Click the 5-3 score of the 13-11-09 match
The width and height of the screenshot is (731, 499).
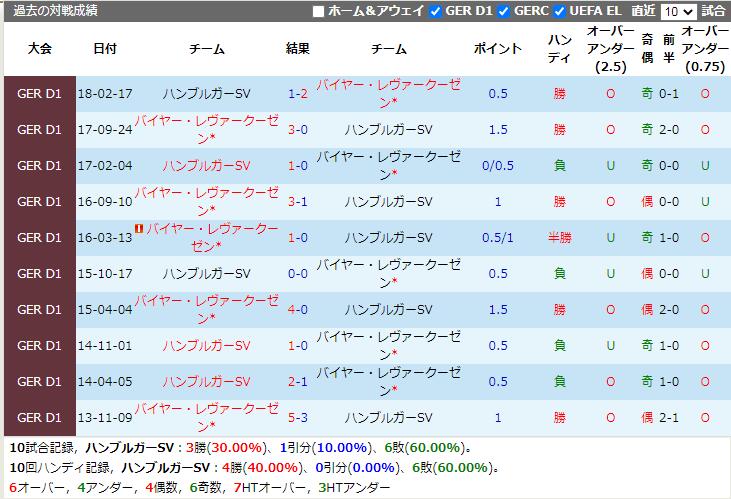[x=297, y=418]
